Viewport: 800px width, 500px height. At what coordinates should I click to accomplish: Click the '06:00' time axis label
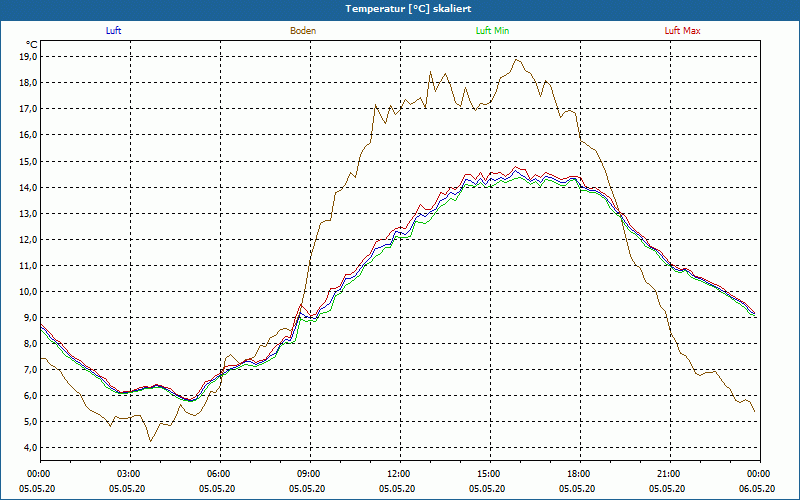(x=217, y=474)
